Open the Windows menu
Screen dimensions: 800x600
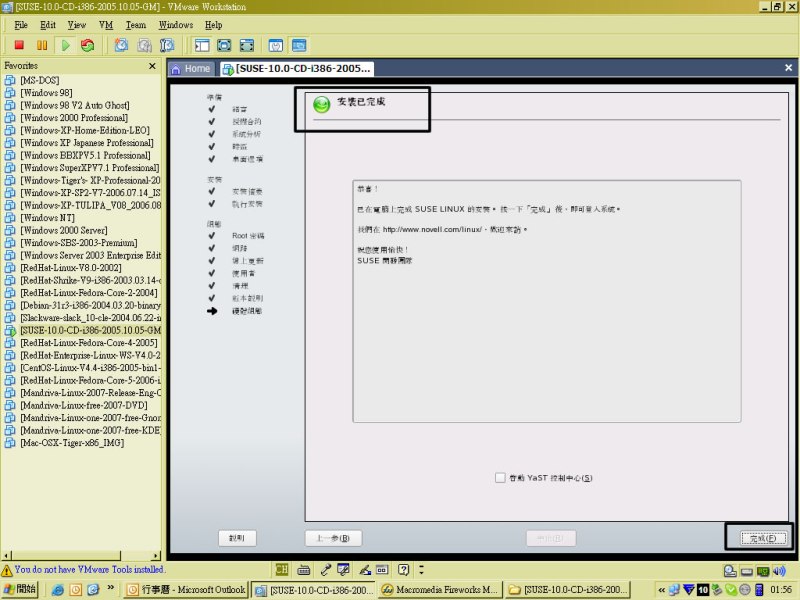pos(176,25)
